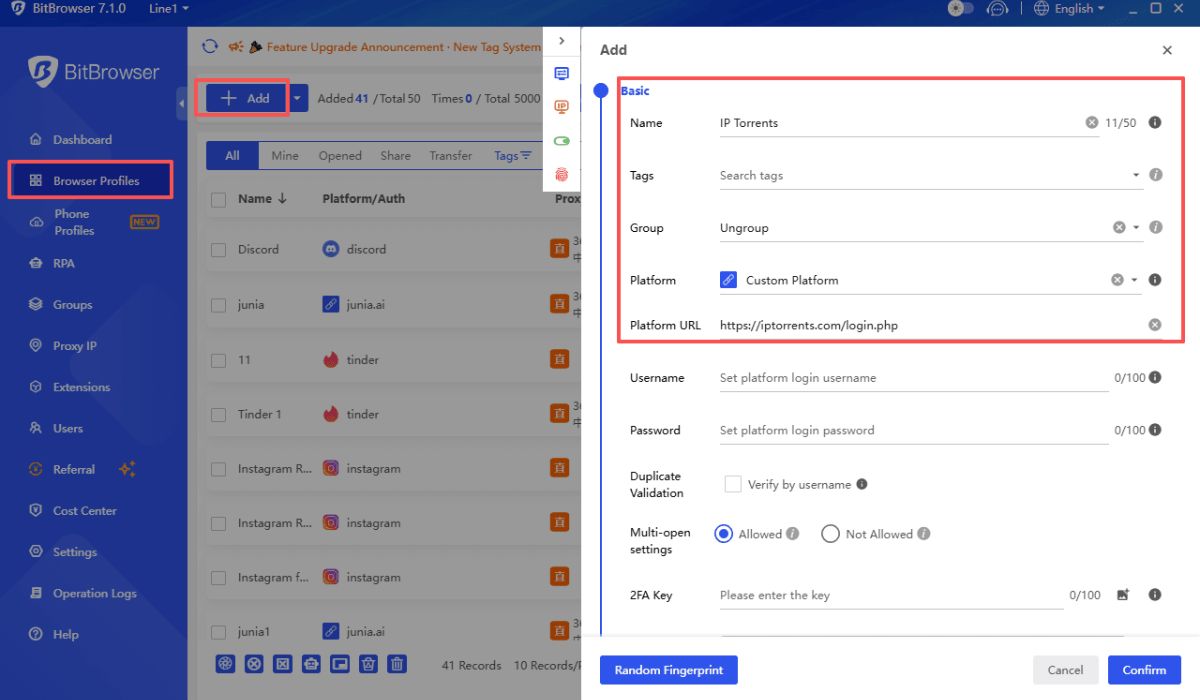Screen dimensions: 1200x700
Task: Click the blue message icon in floating toolbar
Action: pos(561,74)
